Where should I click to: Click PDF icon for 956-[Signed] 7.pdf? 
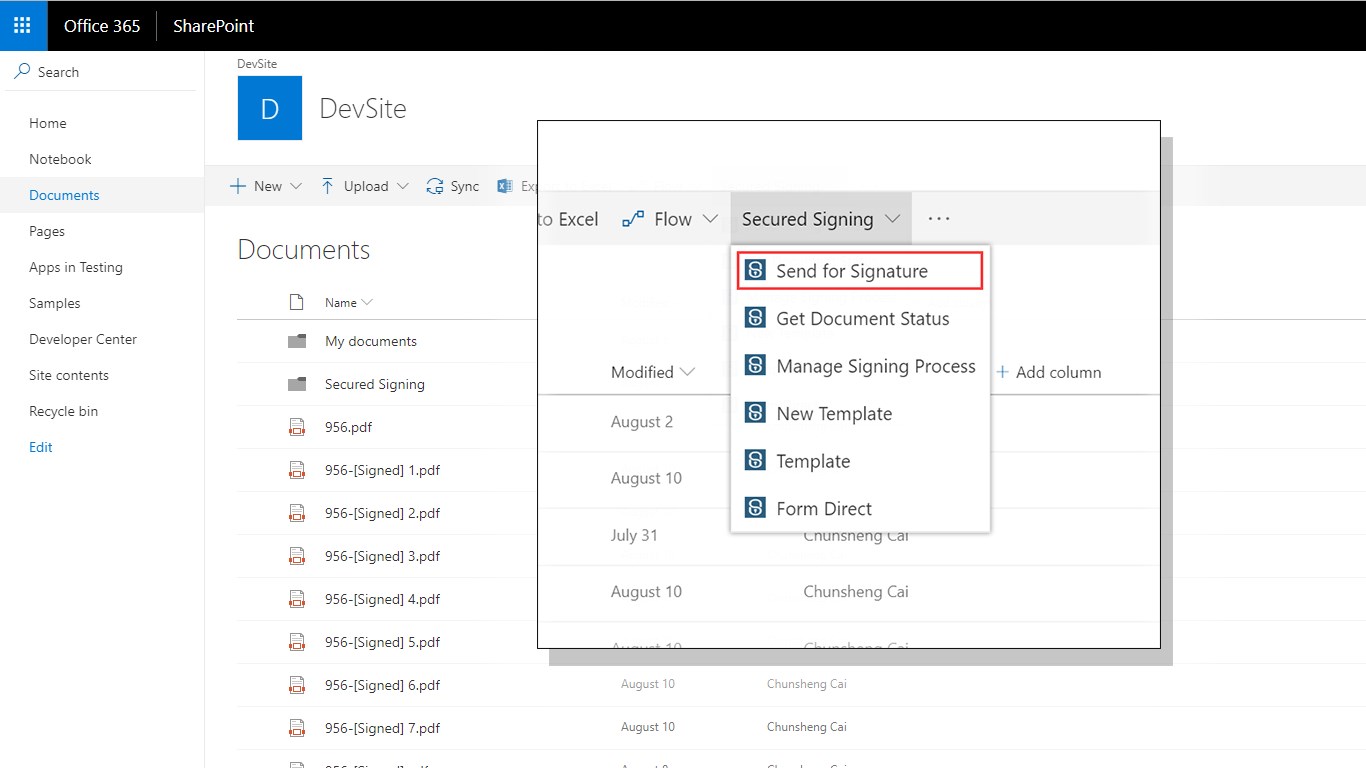[297, 728]
